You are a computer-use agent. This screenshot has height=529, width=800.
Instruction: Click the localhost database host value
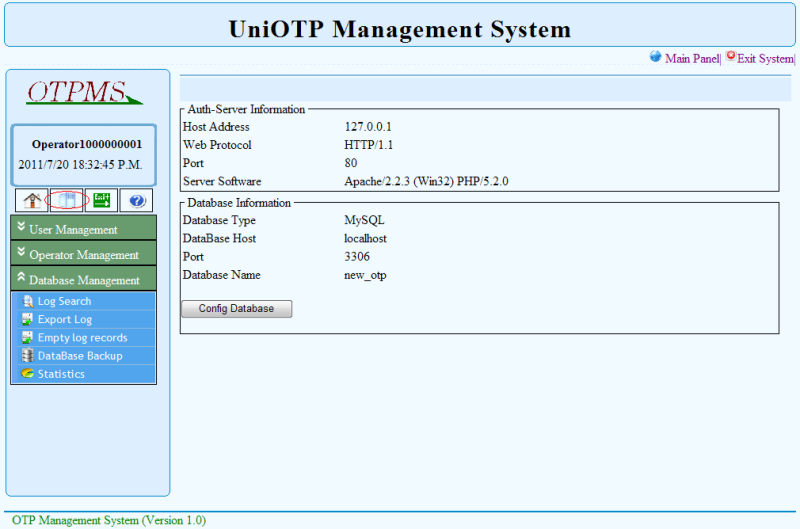click(365, 238)
